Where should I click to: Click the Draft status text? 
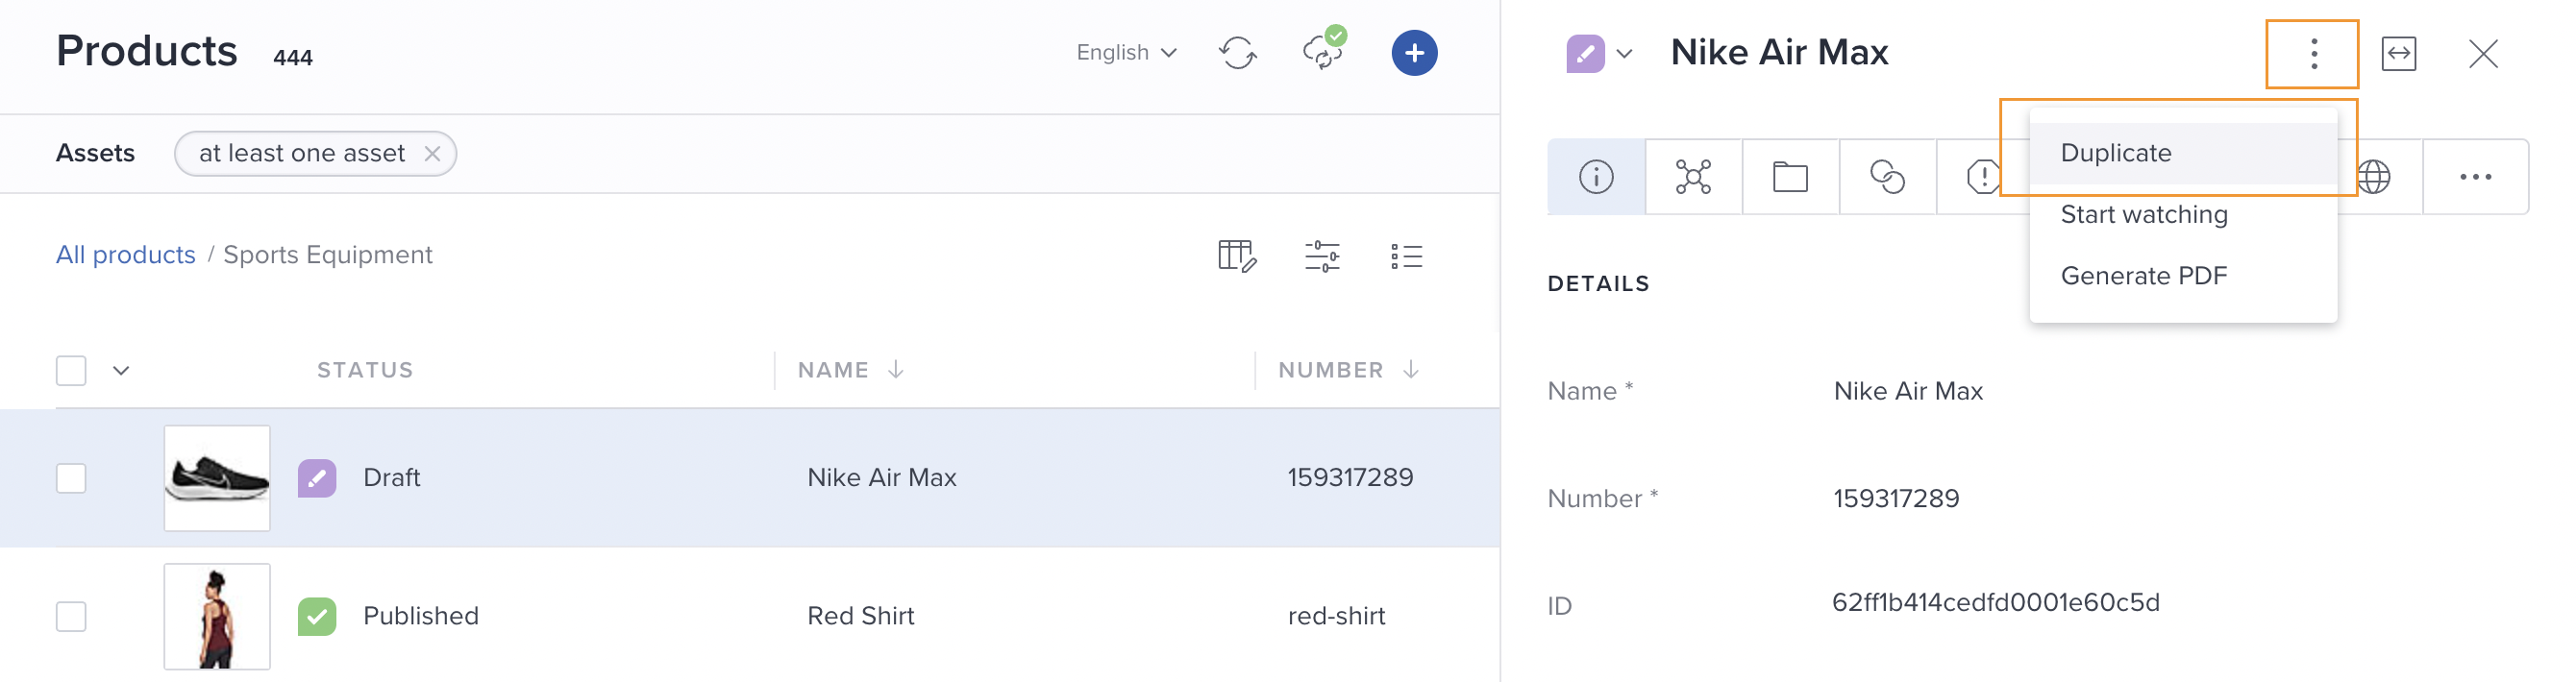pyautogui.click(x=391, y=478)
